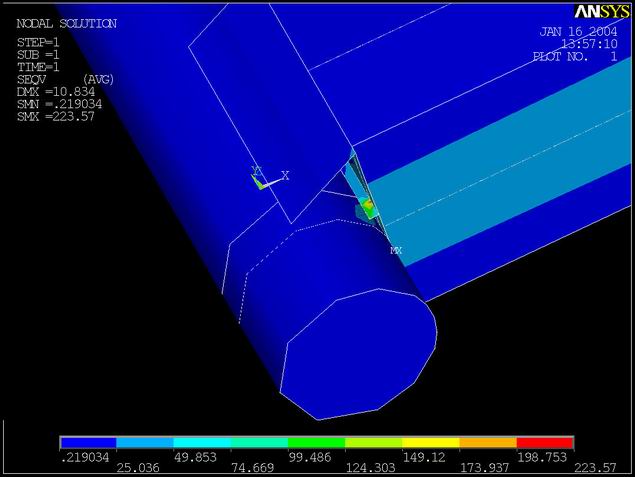The width and height of the screenshot is (635, 477).
Task: Click the dark blue legend swatch
Action: [88, 443]
